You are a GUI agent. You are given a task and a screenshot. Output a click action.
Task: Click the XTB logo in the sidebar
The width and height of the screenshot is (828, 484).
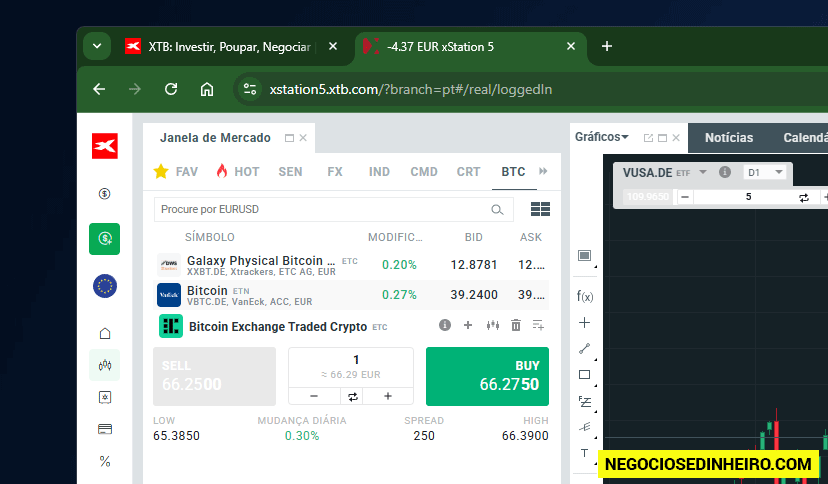[105, 146]
